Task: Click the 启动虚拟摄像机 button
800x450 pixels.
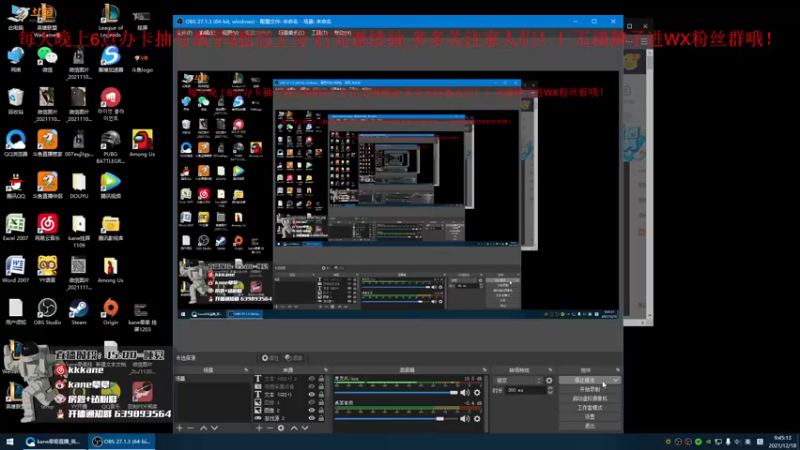Action: point(590,398)
